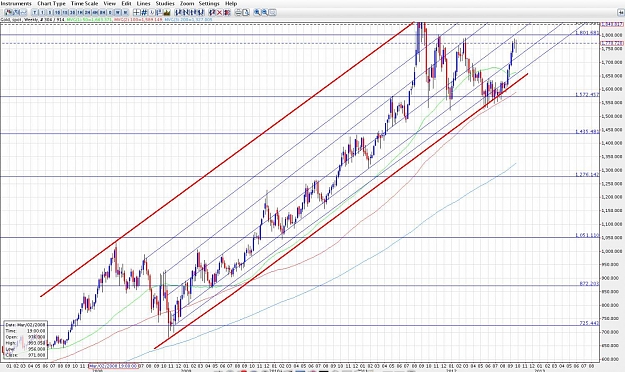Toggle the weekly (W) time scale button
The width and height of the screenshot is (625, 372).
click(118, 13)
